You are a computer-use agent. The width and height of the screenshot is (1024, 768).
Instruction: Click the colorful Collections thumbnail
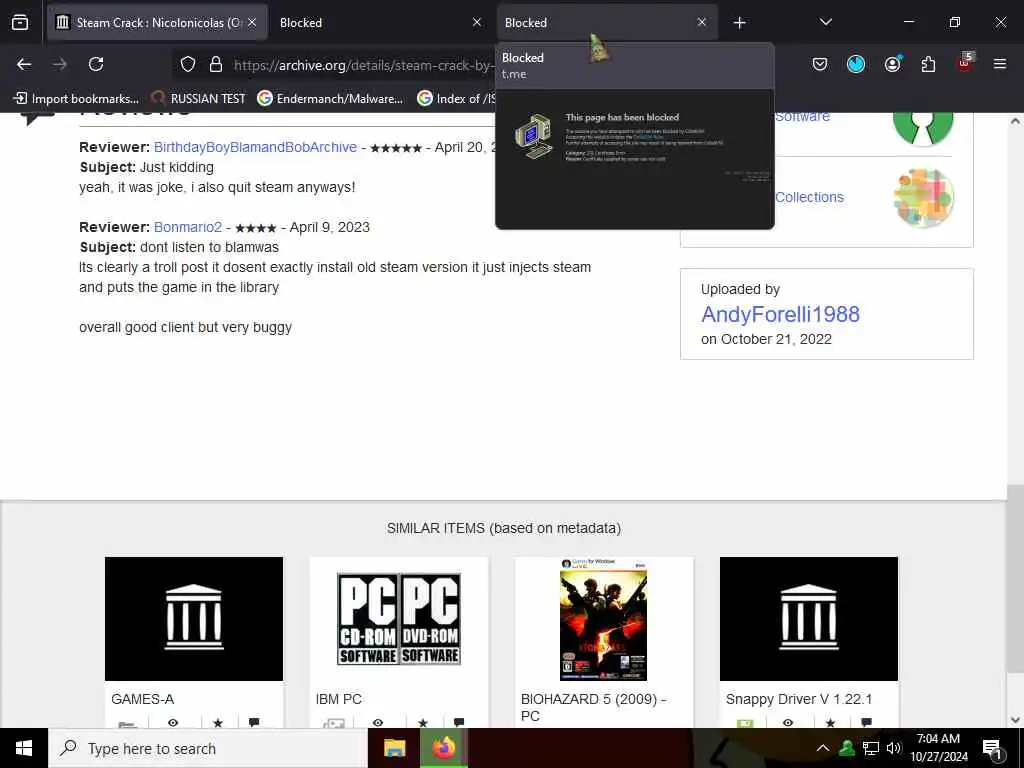(923, 197)
